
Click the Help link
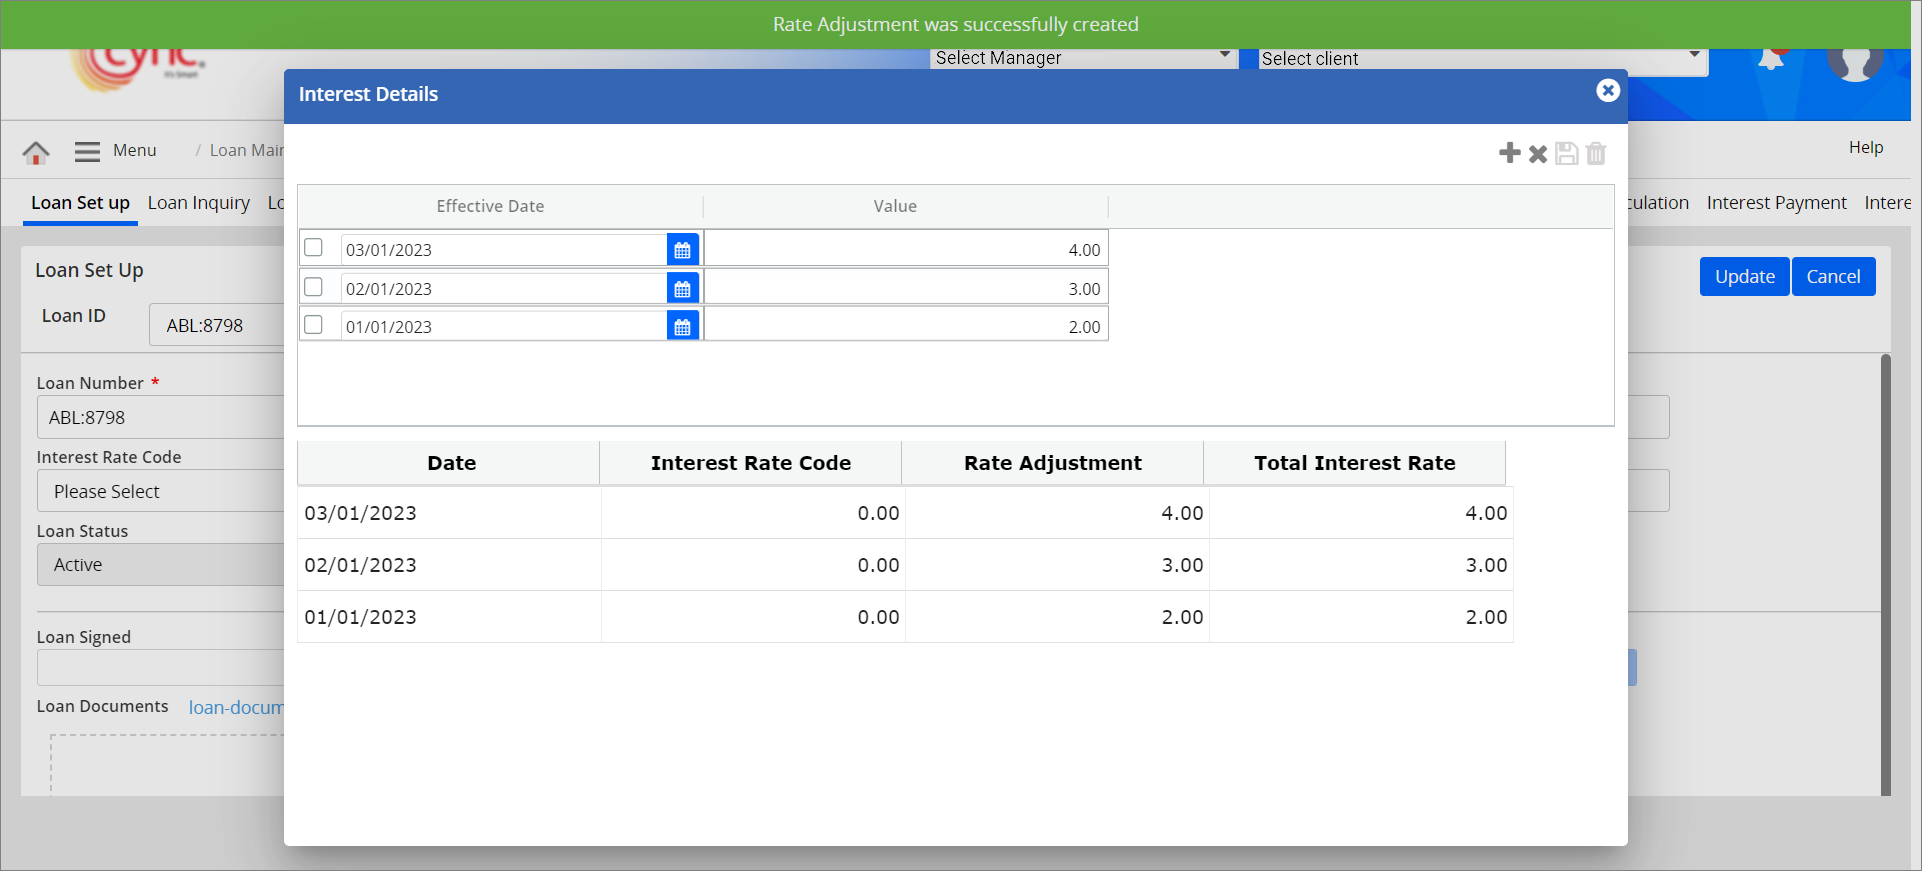point(1865,148)
